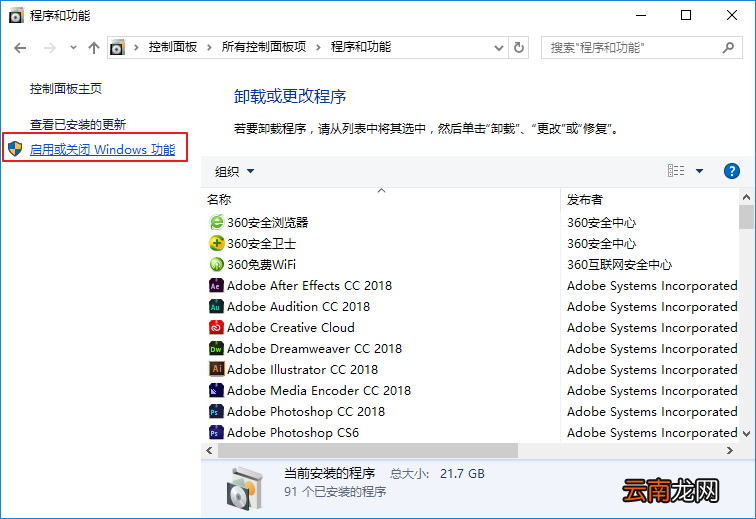Click the scroll right arrow of list
Image resolution: width=756 pixels, height=519 pixels.
(x=729, y=451)
